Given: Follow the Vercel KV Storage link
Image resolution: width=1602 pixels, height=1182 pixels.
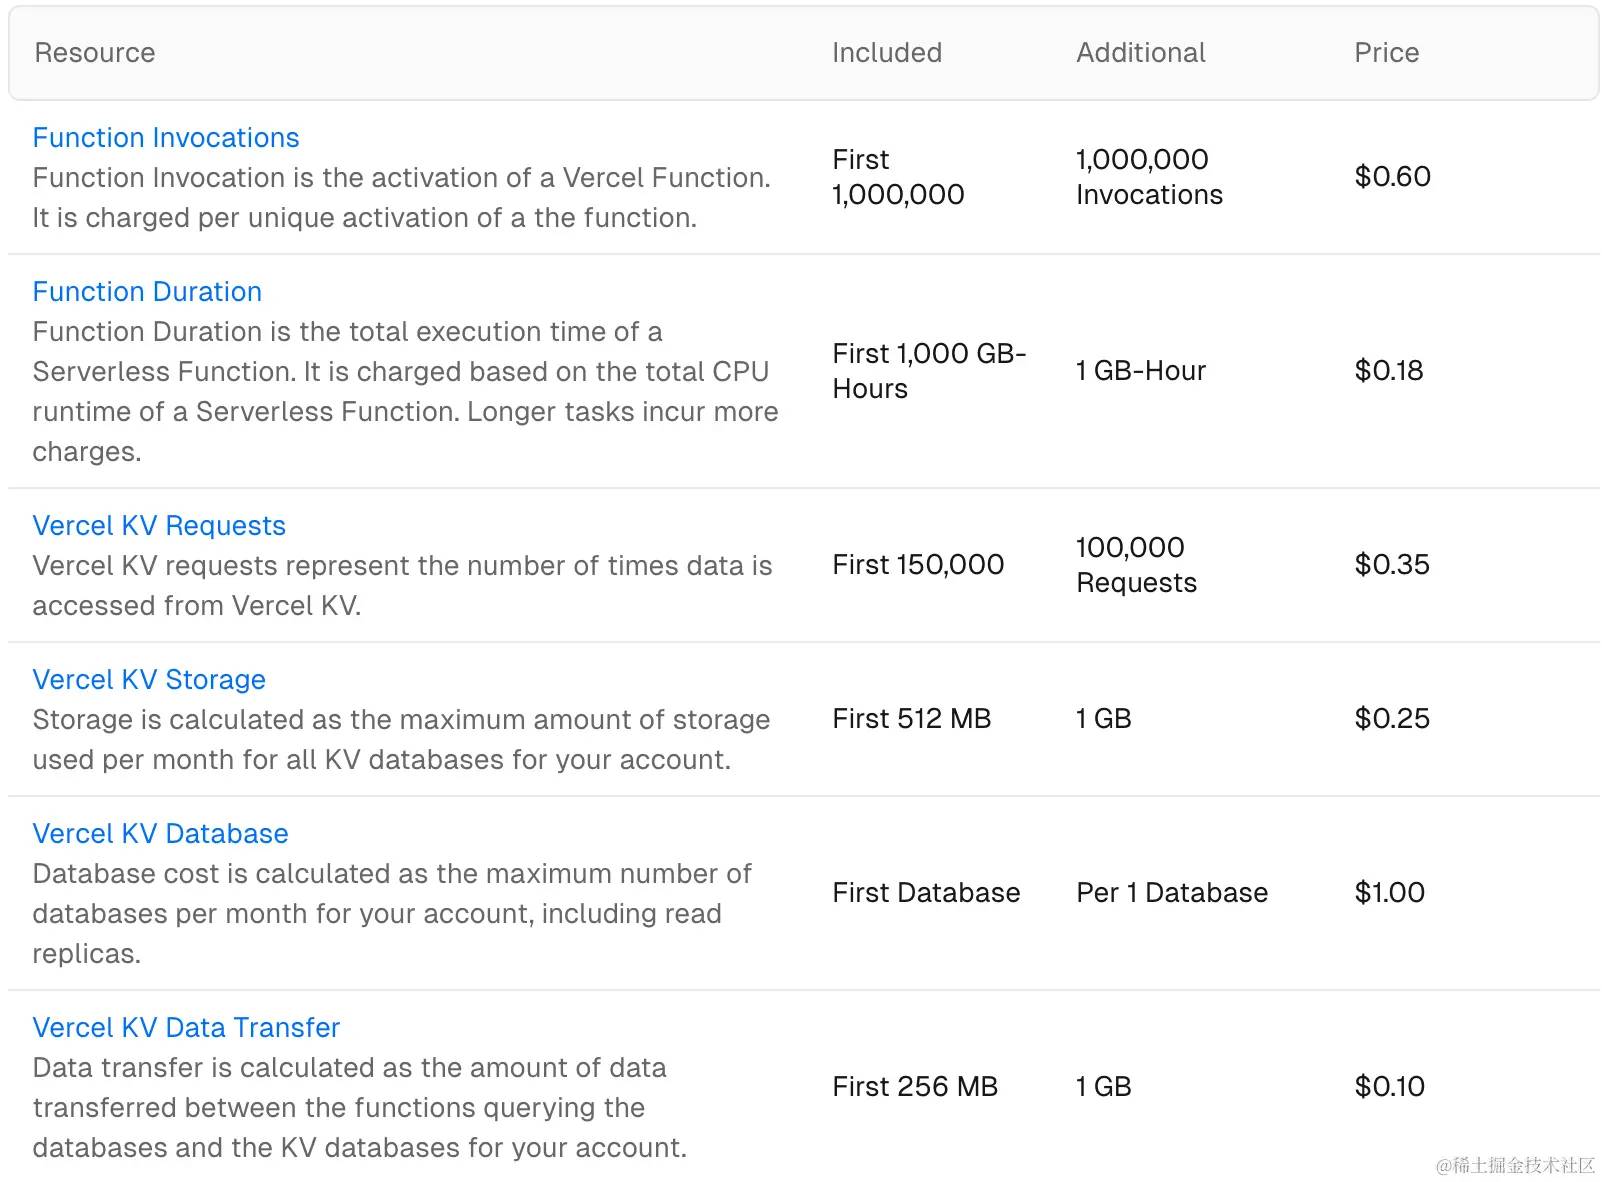Looking at the screenshot, I should [x=149, y=680].
